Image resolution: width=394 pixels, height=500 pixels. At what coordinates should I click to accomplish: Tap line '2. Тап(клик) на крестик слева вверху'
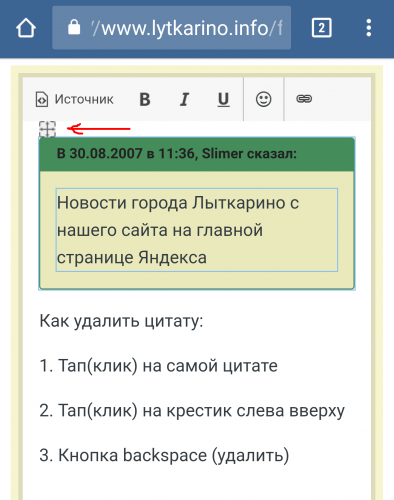point(192,410)
